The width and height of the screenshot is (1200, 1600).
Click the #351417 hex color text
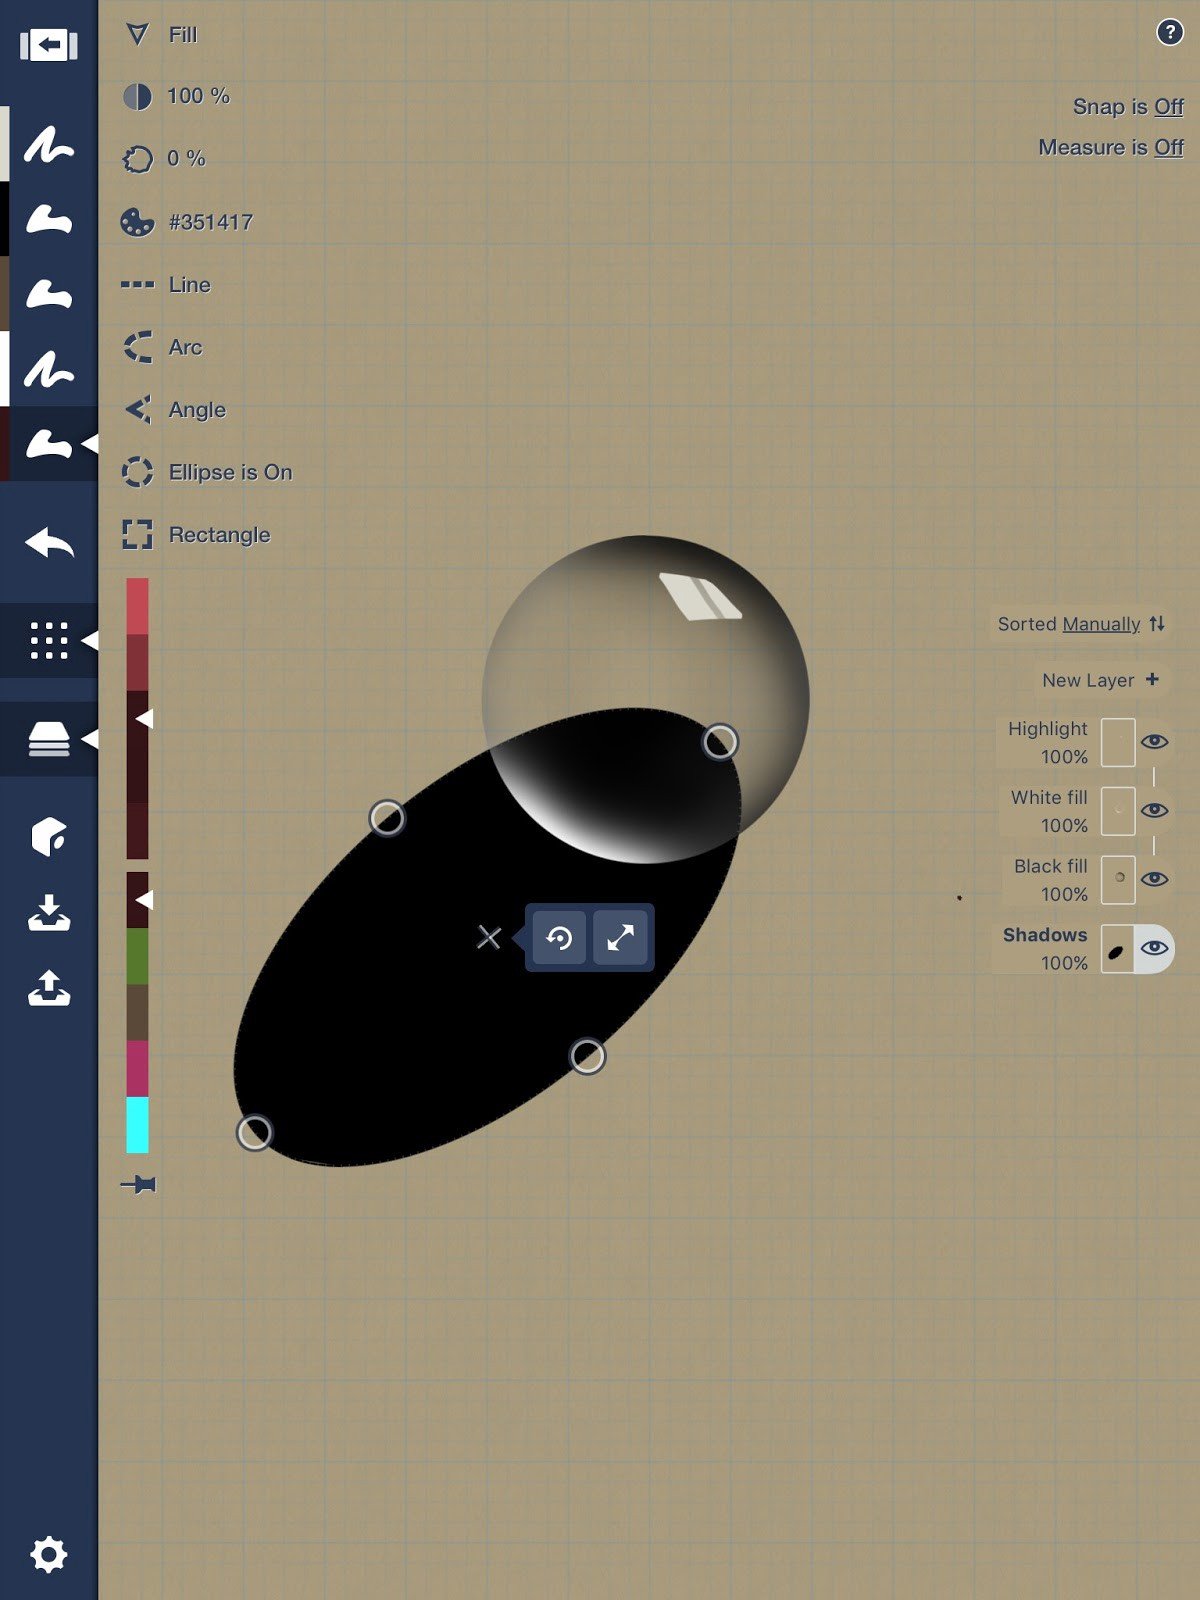210,222
